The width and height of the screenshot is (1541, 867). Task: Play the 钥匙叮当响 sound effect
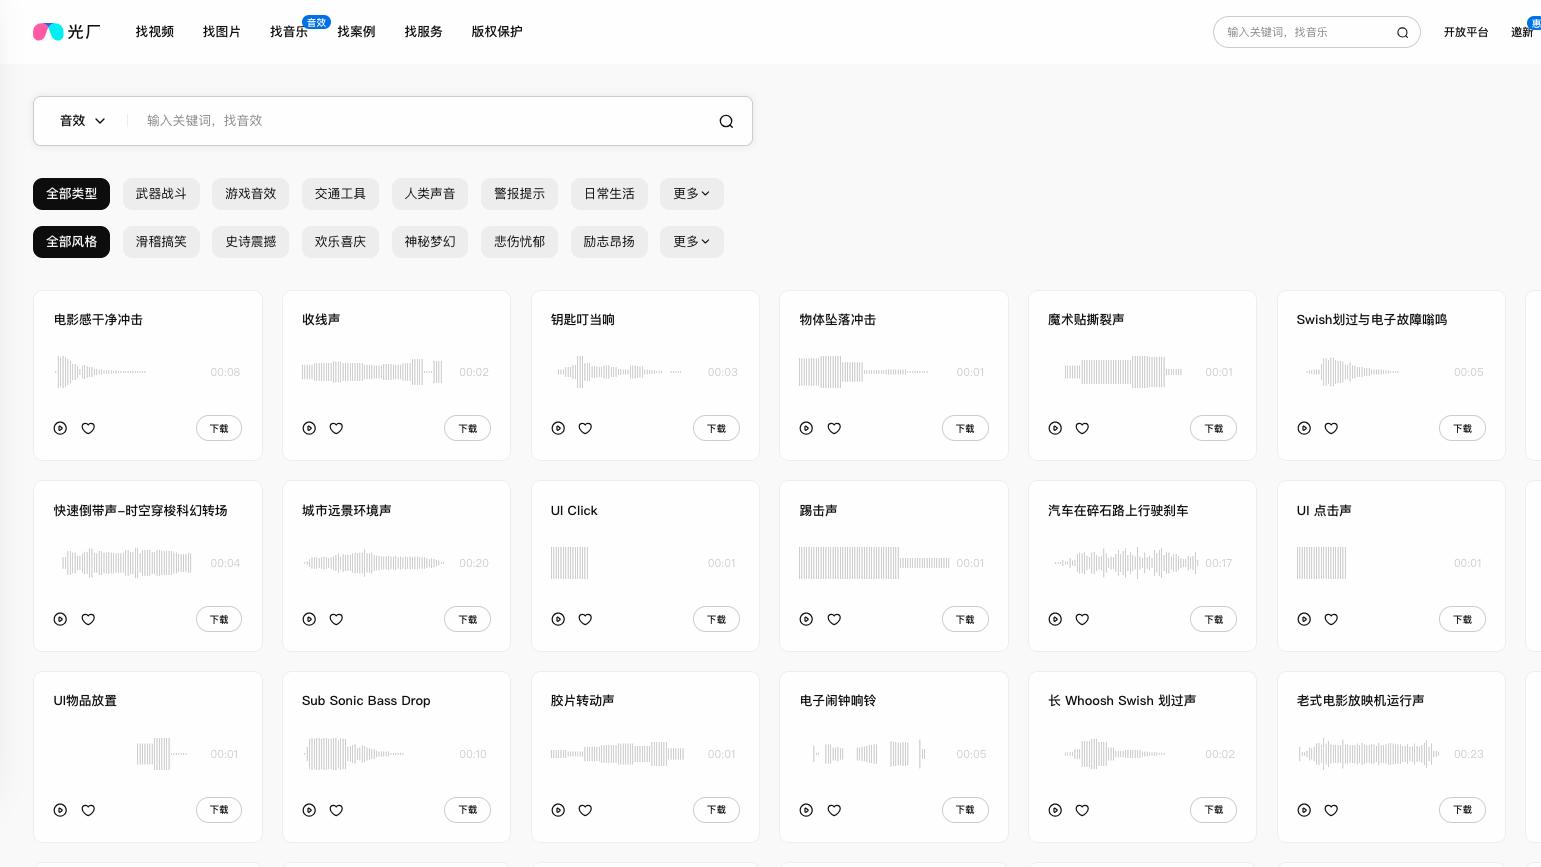pos(558,428)
